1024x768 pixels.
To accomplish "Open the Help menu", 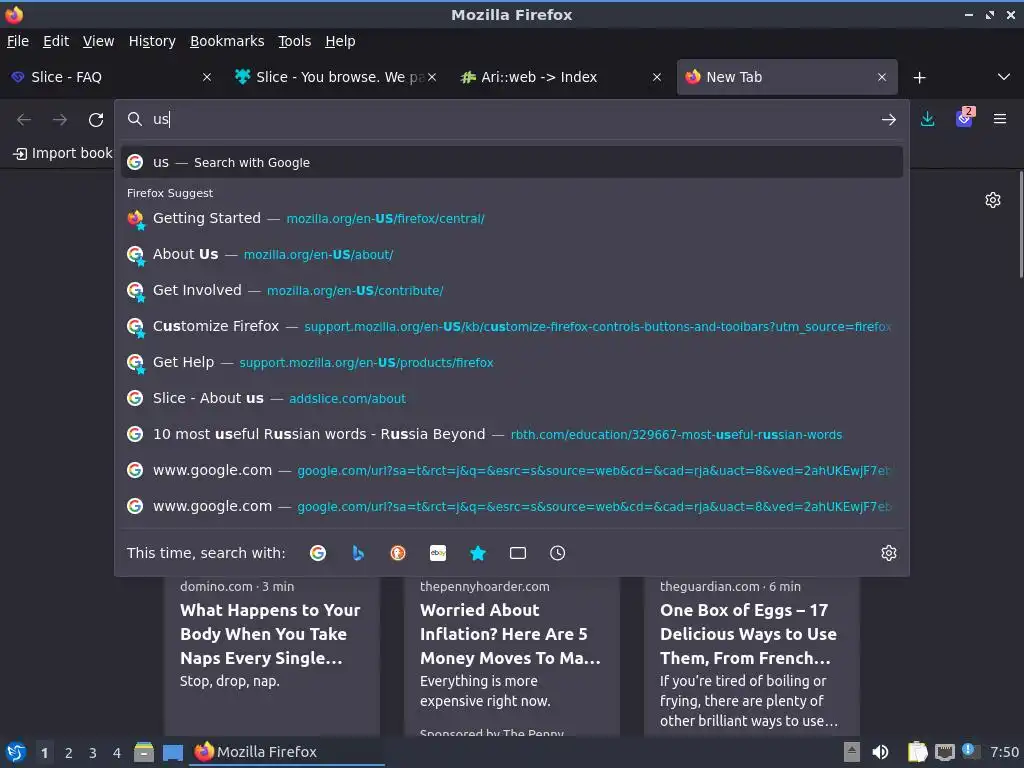I will pos(340,41).
